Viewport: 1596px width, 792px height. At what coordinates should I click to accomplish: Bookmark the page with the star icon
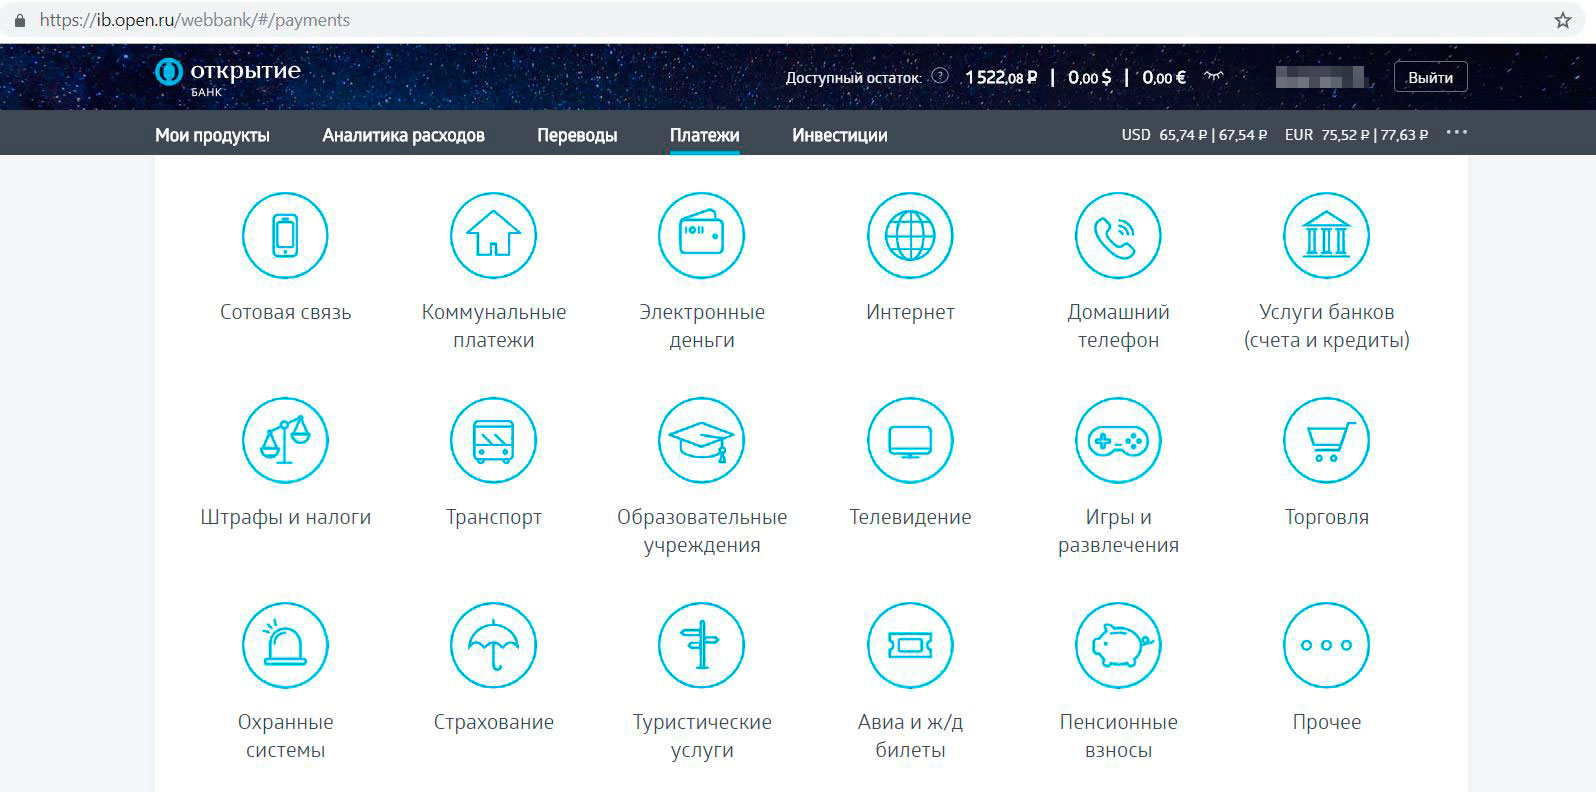pos(1563,20)
